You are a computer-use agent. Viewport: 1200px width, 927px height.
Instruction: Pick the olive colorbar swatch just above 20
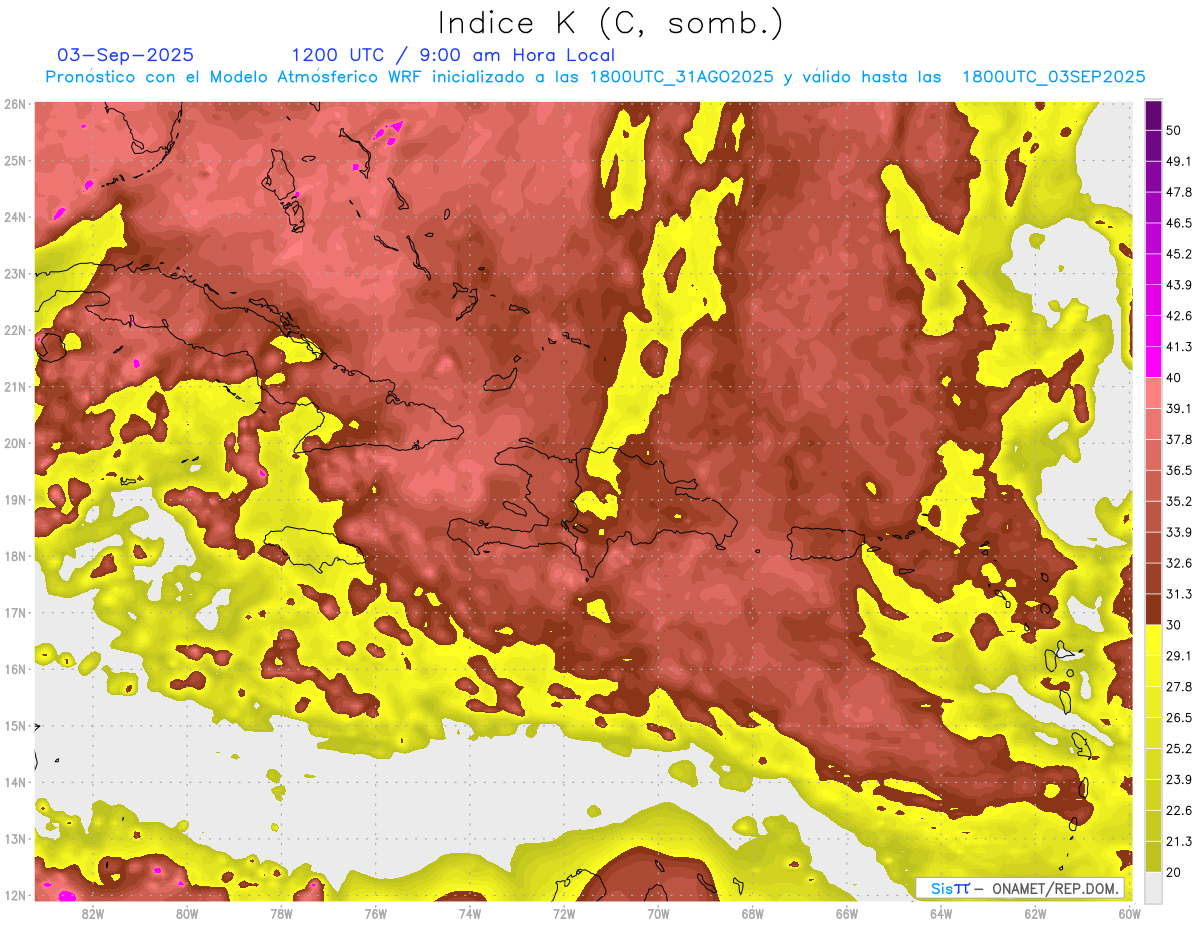point(1153,857)
